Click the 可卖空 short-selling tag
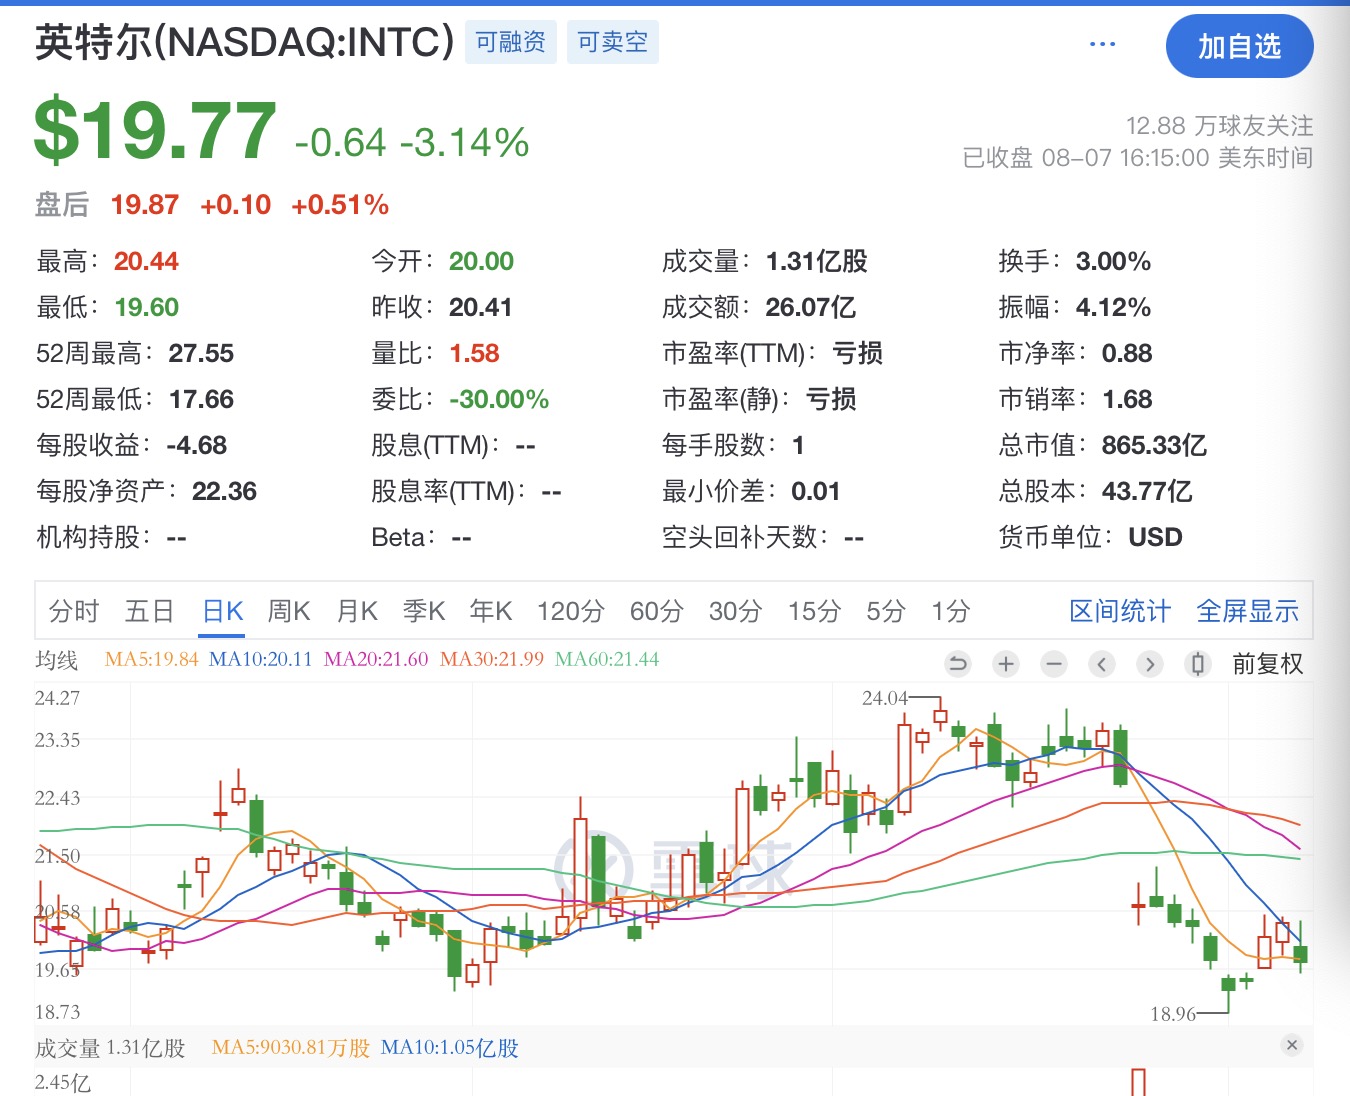This screenshot has height=1096, width=1350. 612,42
